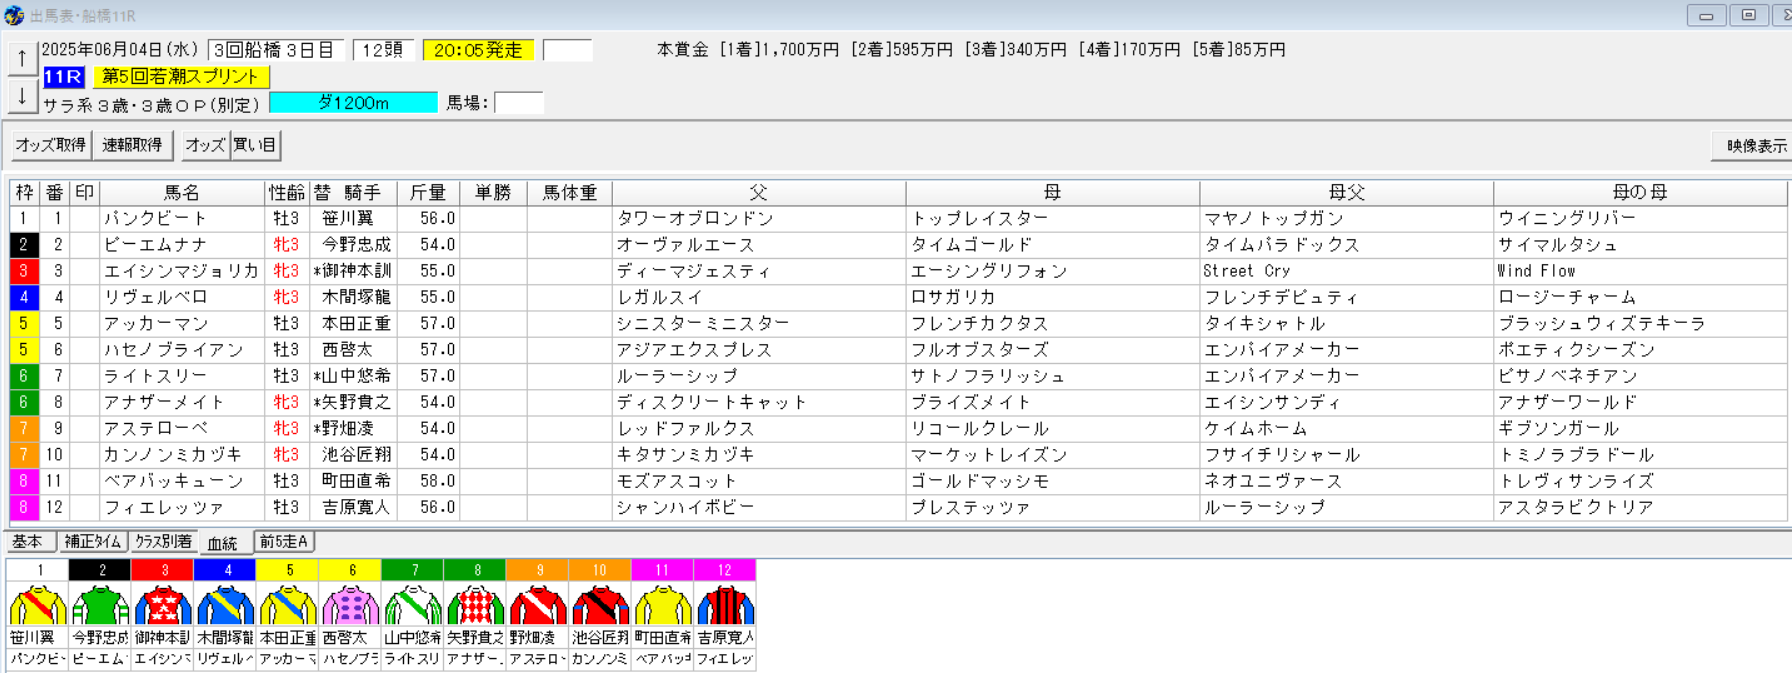Click jockey silk icon for 今野忠成
The height and width of the screenshot is (673, 1792).
100,605
